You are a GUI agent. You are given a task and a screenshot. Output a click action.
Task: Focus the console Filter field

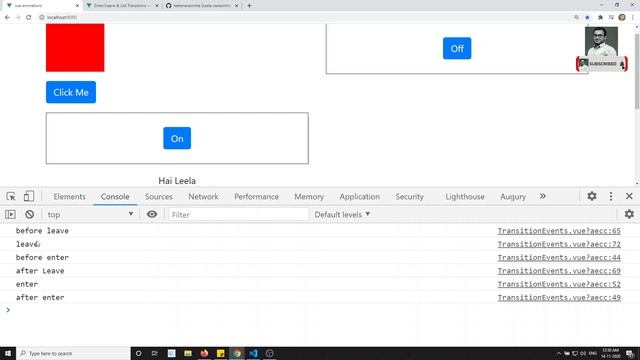tap(238, 214)
